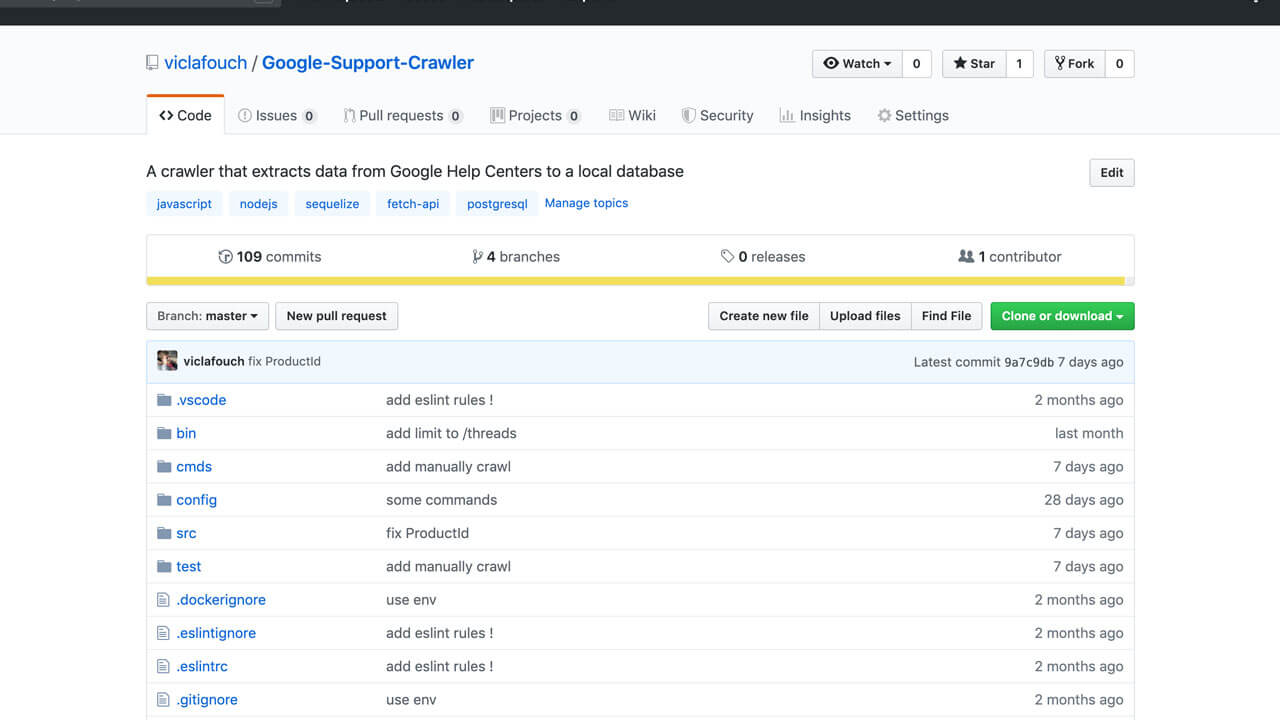Open repository Settings tab
The width and height of the screenshot is (1280, 720).
(913, 115)
